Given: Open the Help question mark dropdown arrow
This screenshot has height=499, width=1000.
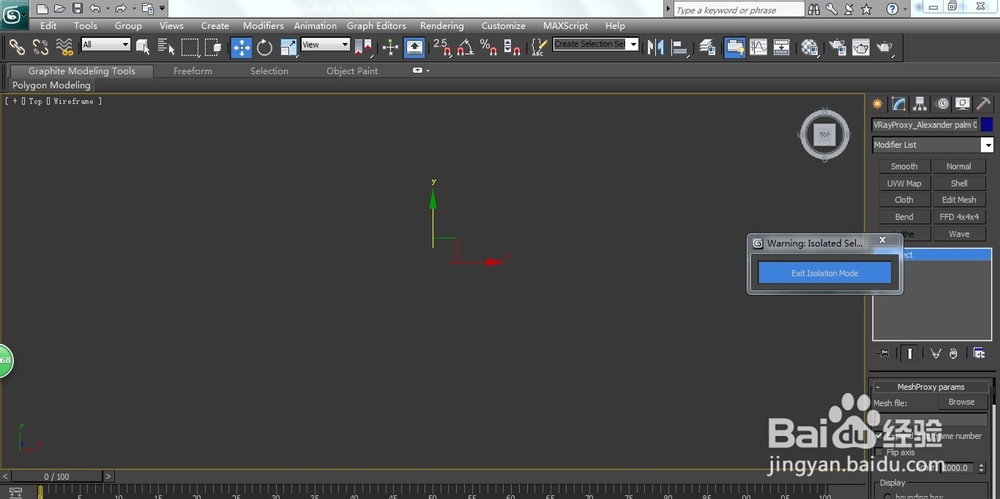Looking at the screenshot, I should [906, 9].
